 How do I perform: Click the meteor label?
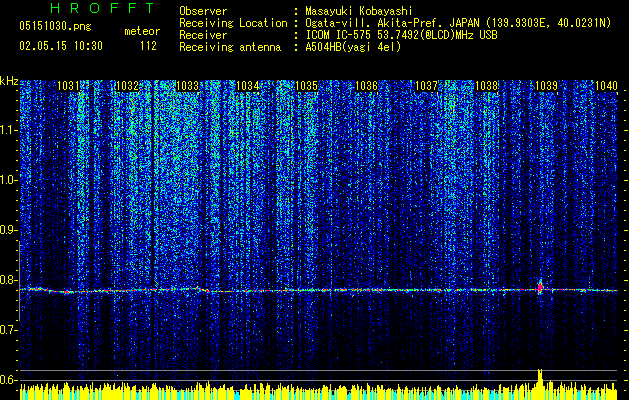tap(142, 31)
